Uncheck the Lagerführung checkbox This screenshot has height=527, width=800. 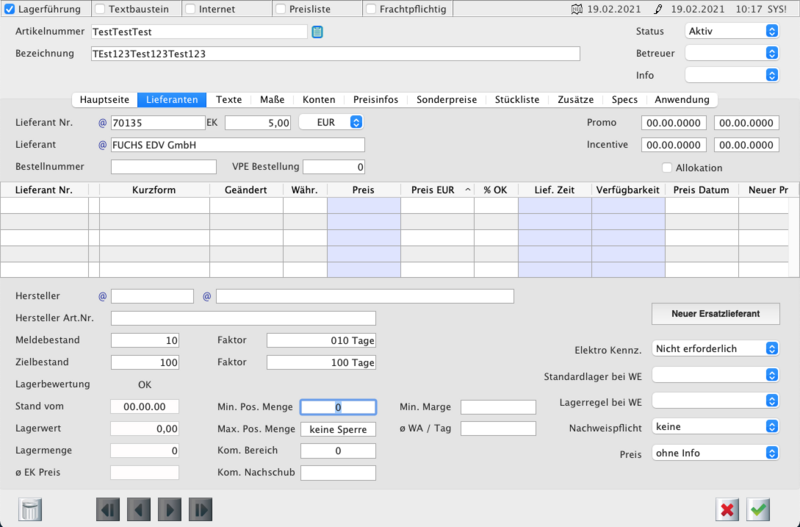click(10, 10)
